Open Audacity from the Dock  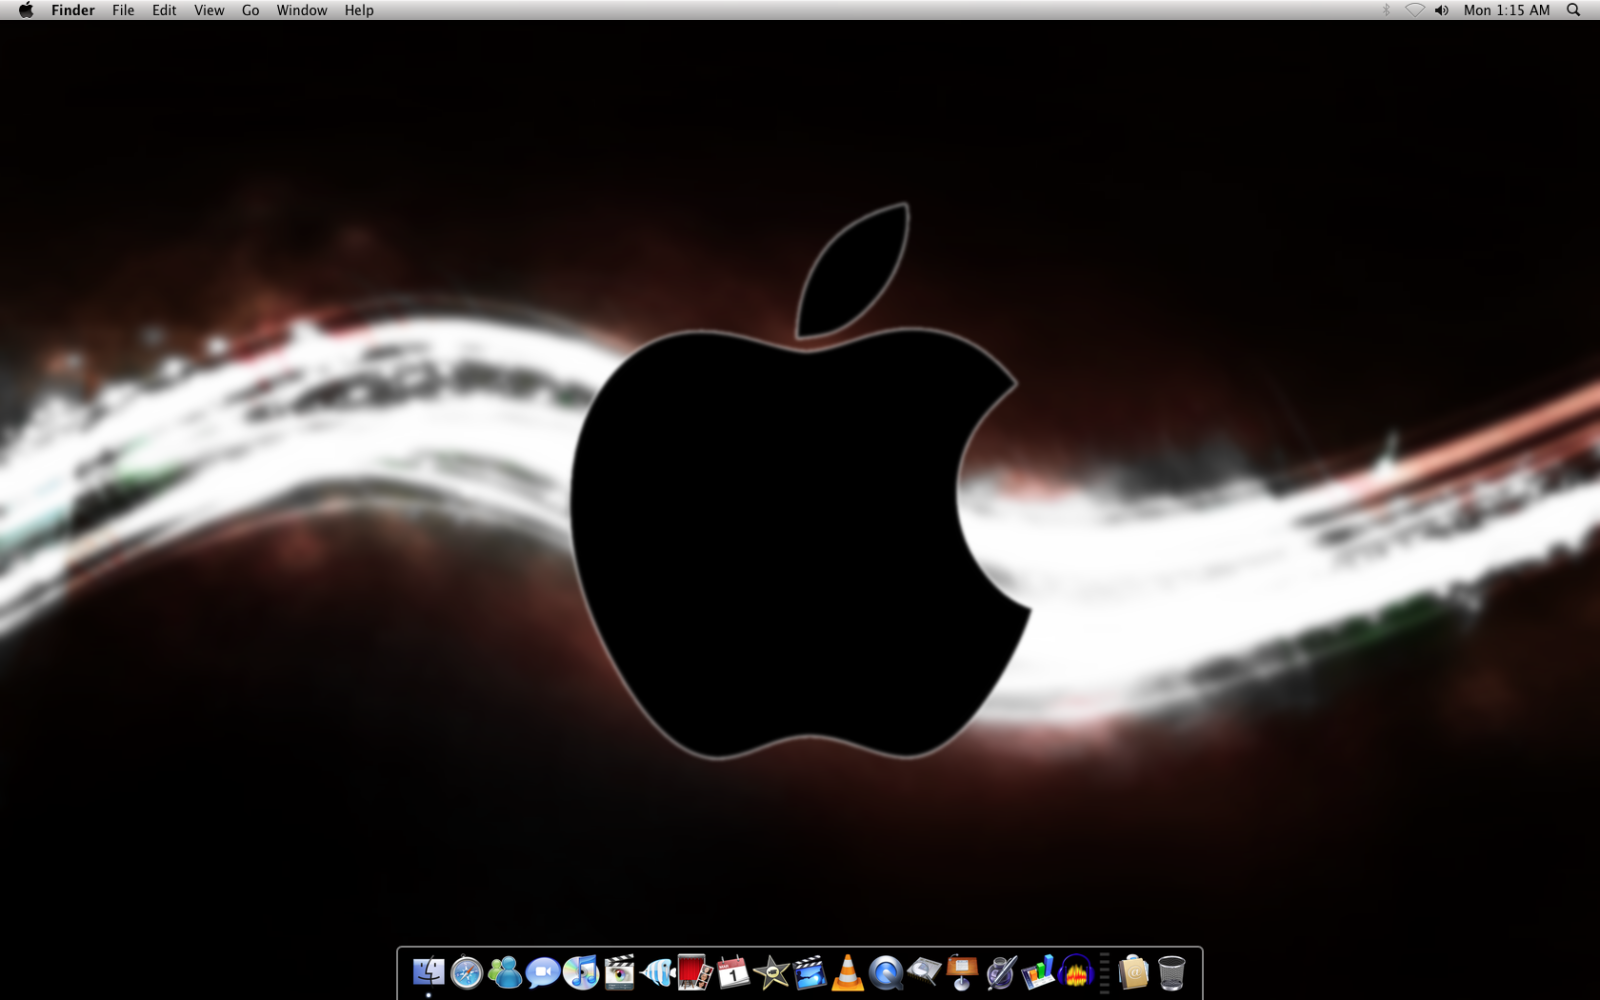pyautogui.click(x=1075, y=972)
